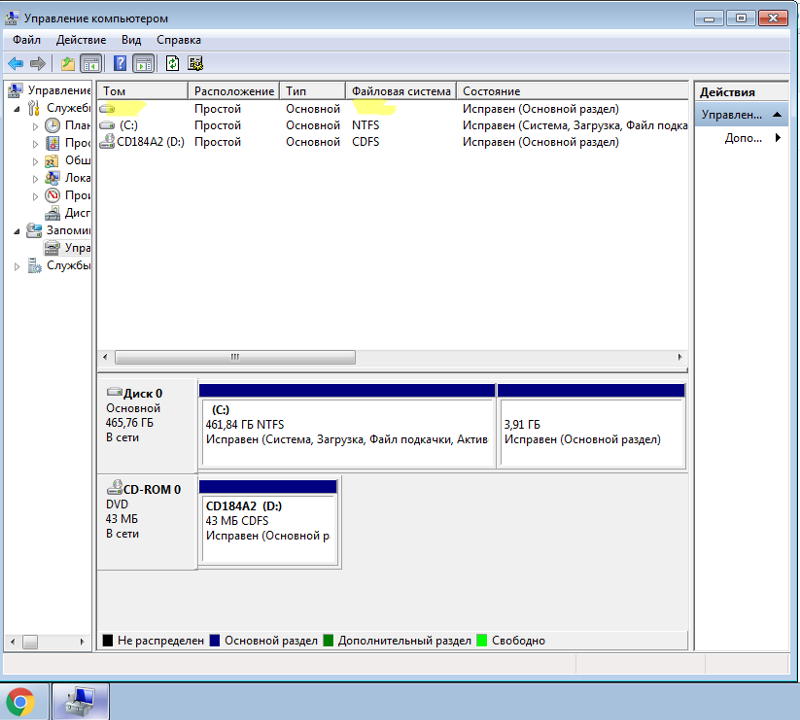The width and height of the screenshot is (800, 720).
Task: Sort by the Тип column header
Action: coord(312,91)
